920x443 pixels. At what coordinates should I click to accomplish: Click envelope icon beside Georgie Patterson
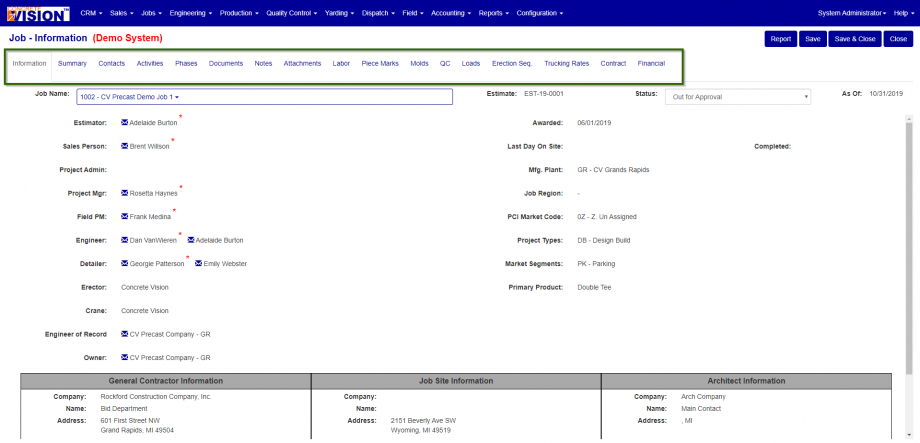(124, 263)
